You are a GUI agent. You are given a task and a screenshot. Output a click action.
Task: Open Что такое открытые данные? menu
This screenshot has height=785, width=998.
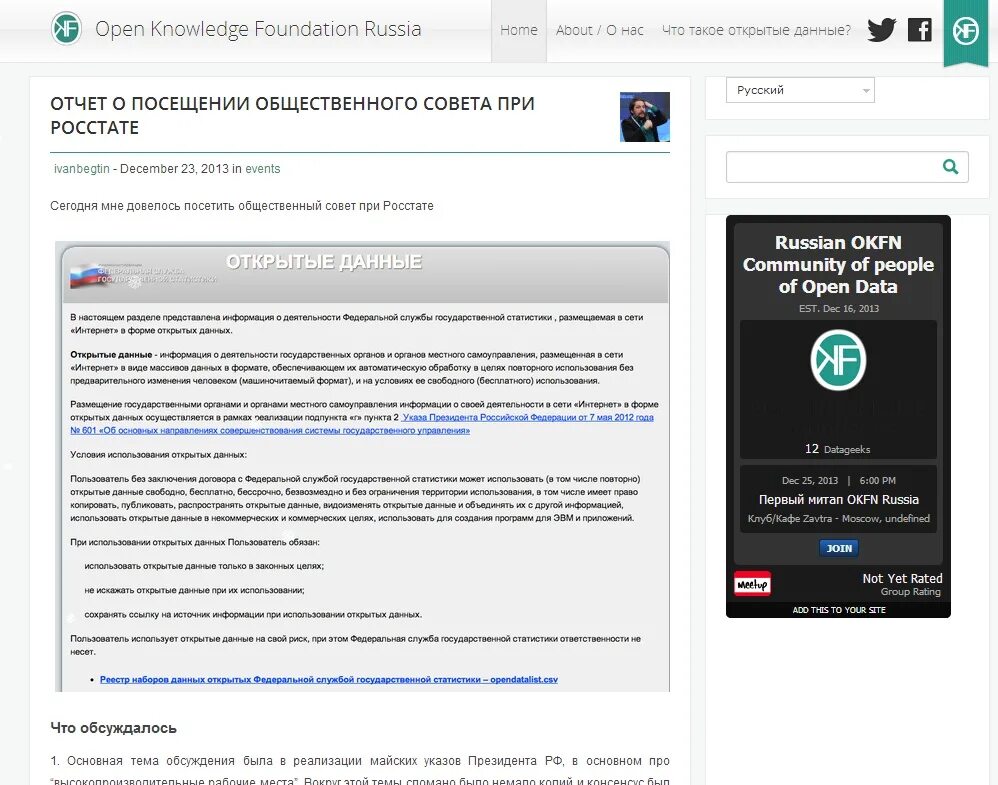756,30
